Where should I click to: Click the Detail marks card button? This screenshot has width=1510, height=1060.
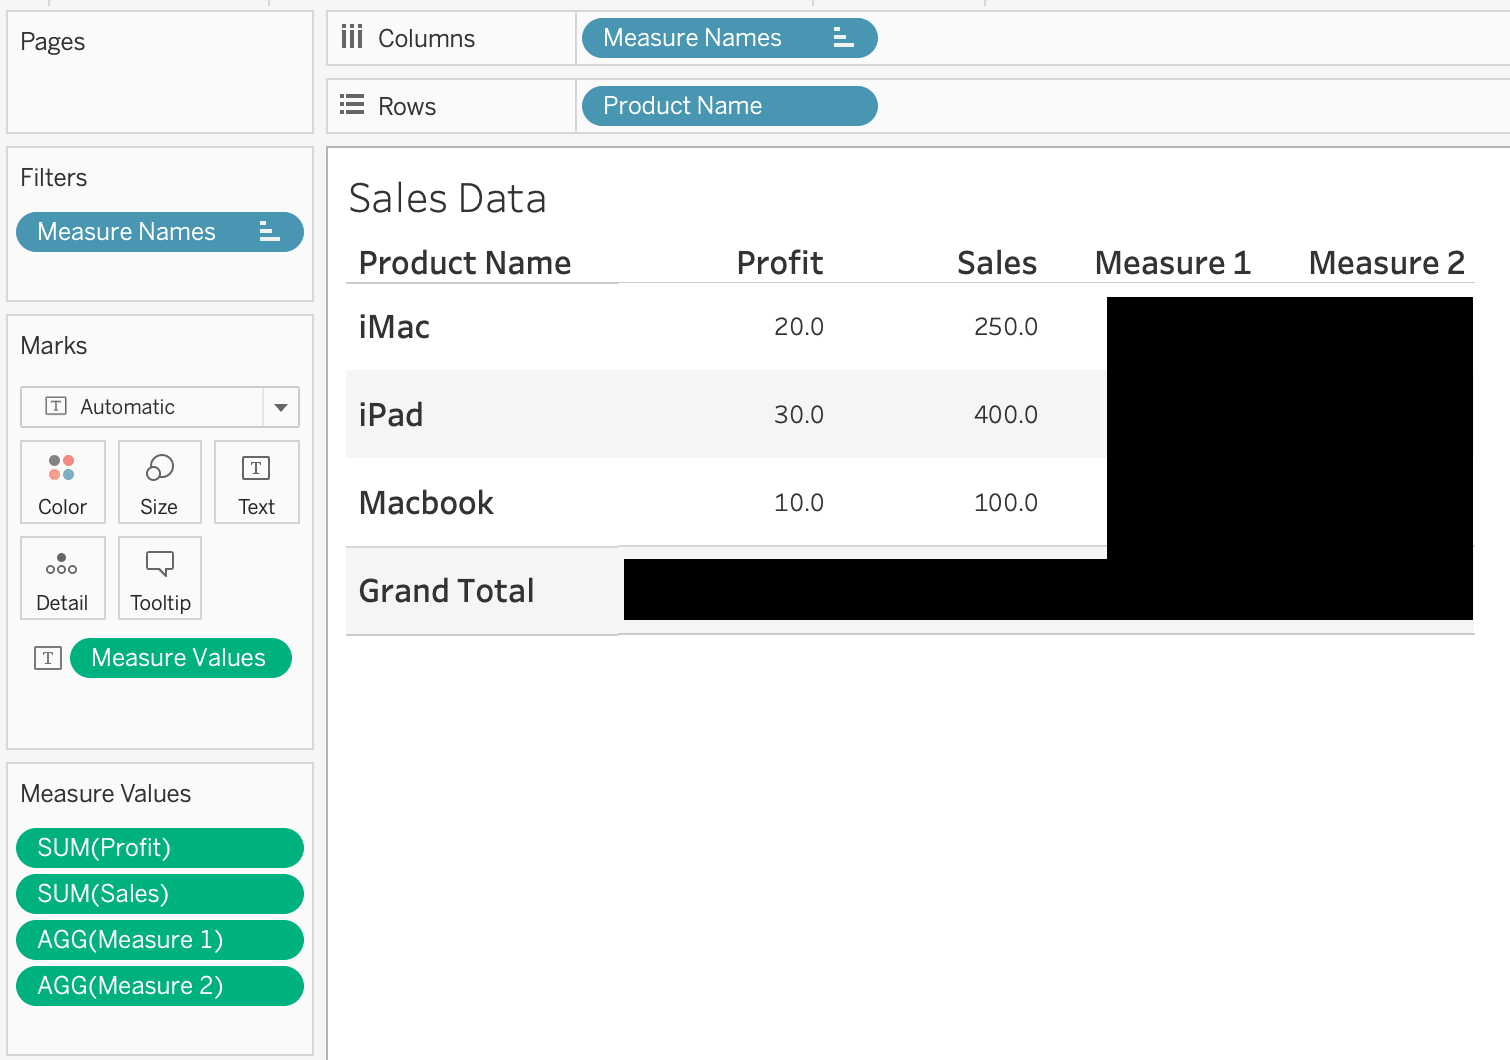(x=62, y=578)
